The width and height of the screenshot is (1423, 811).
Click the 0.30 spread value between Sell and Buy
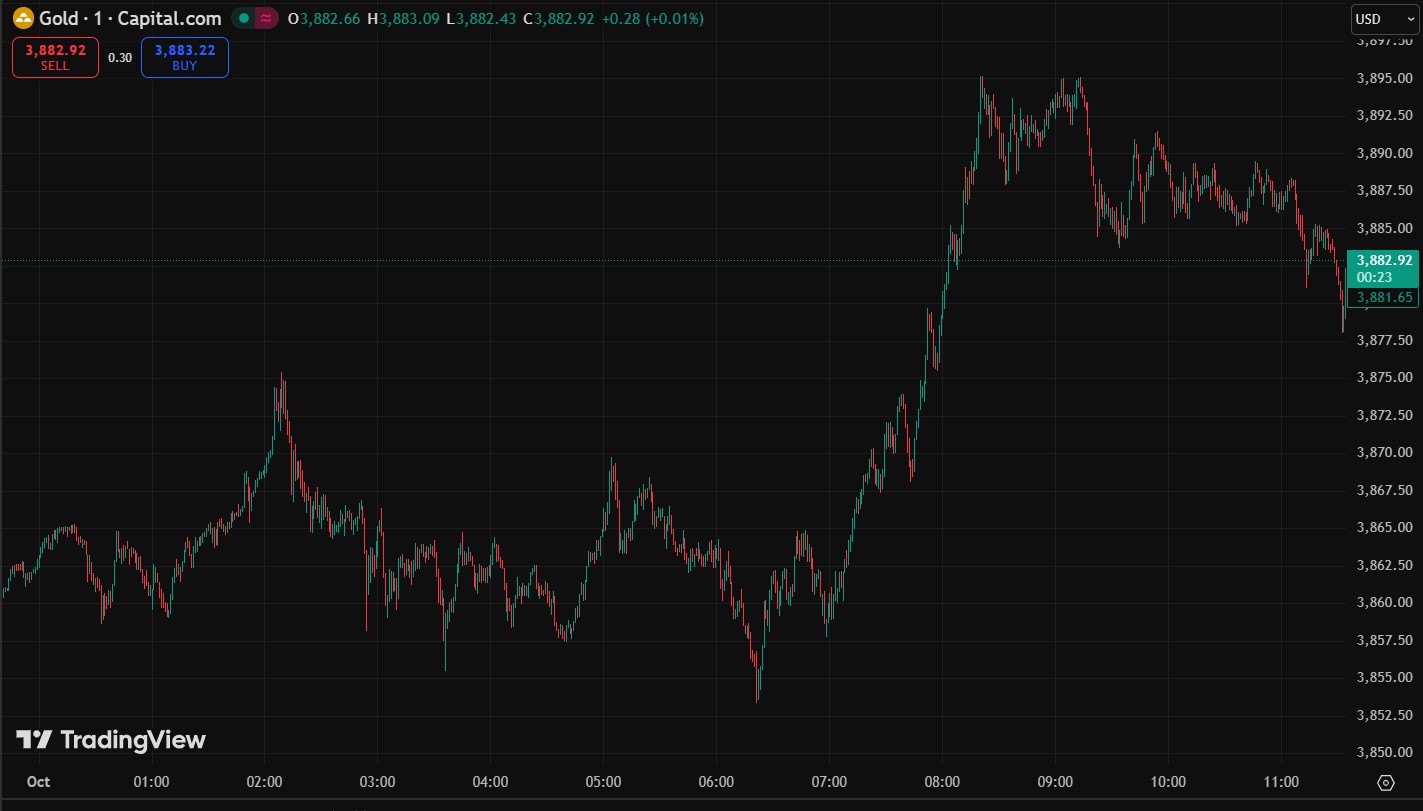pos(120,58)
